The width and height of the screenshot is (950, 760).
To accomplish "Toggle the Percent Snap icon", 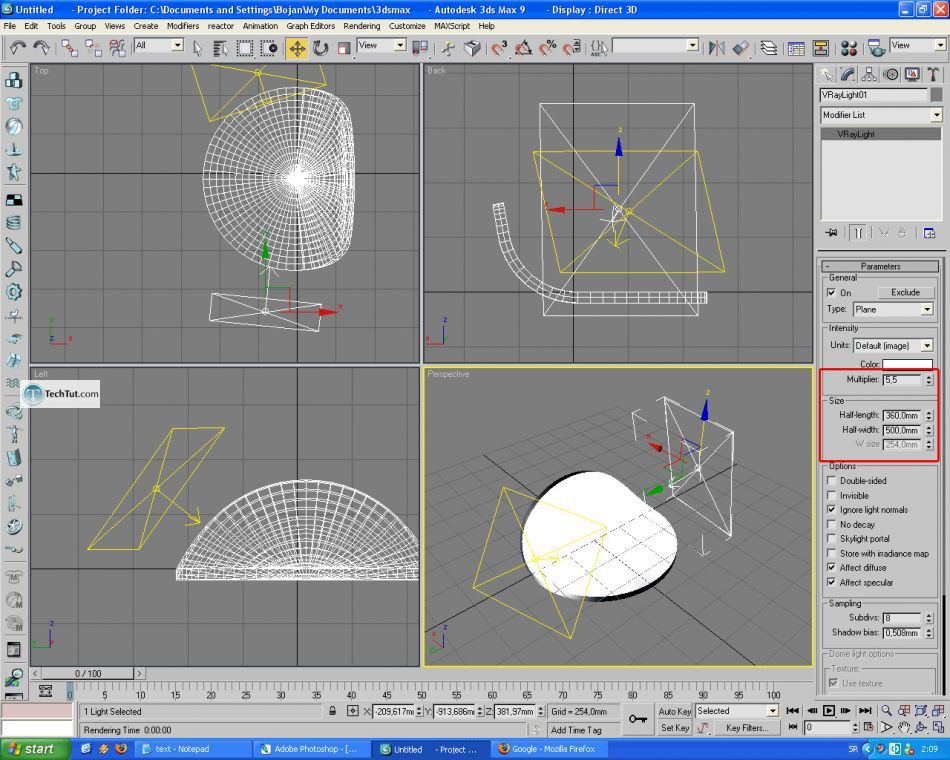I will click(547, 48).
